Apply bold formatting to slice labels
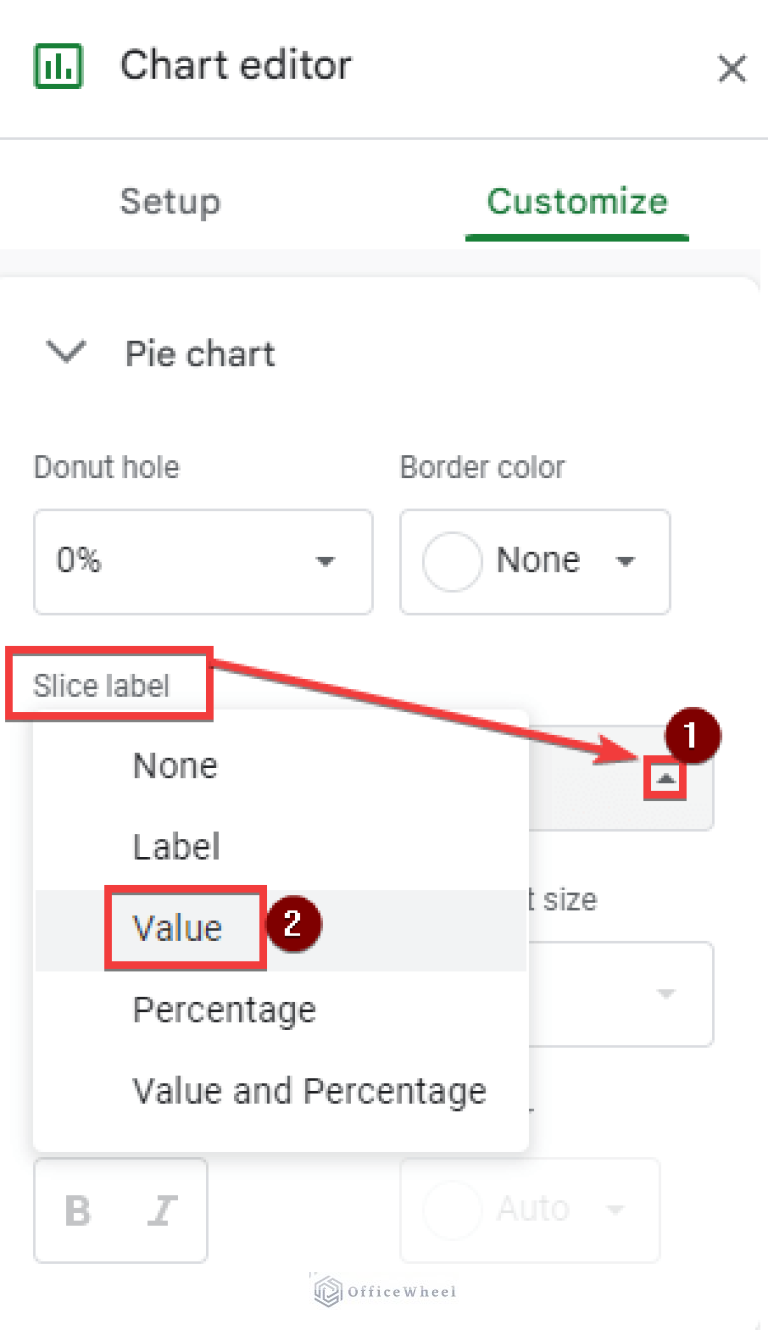 [77, 1209]
